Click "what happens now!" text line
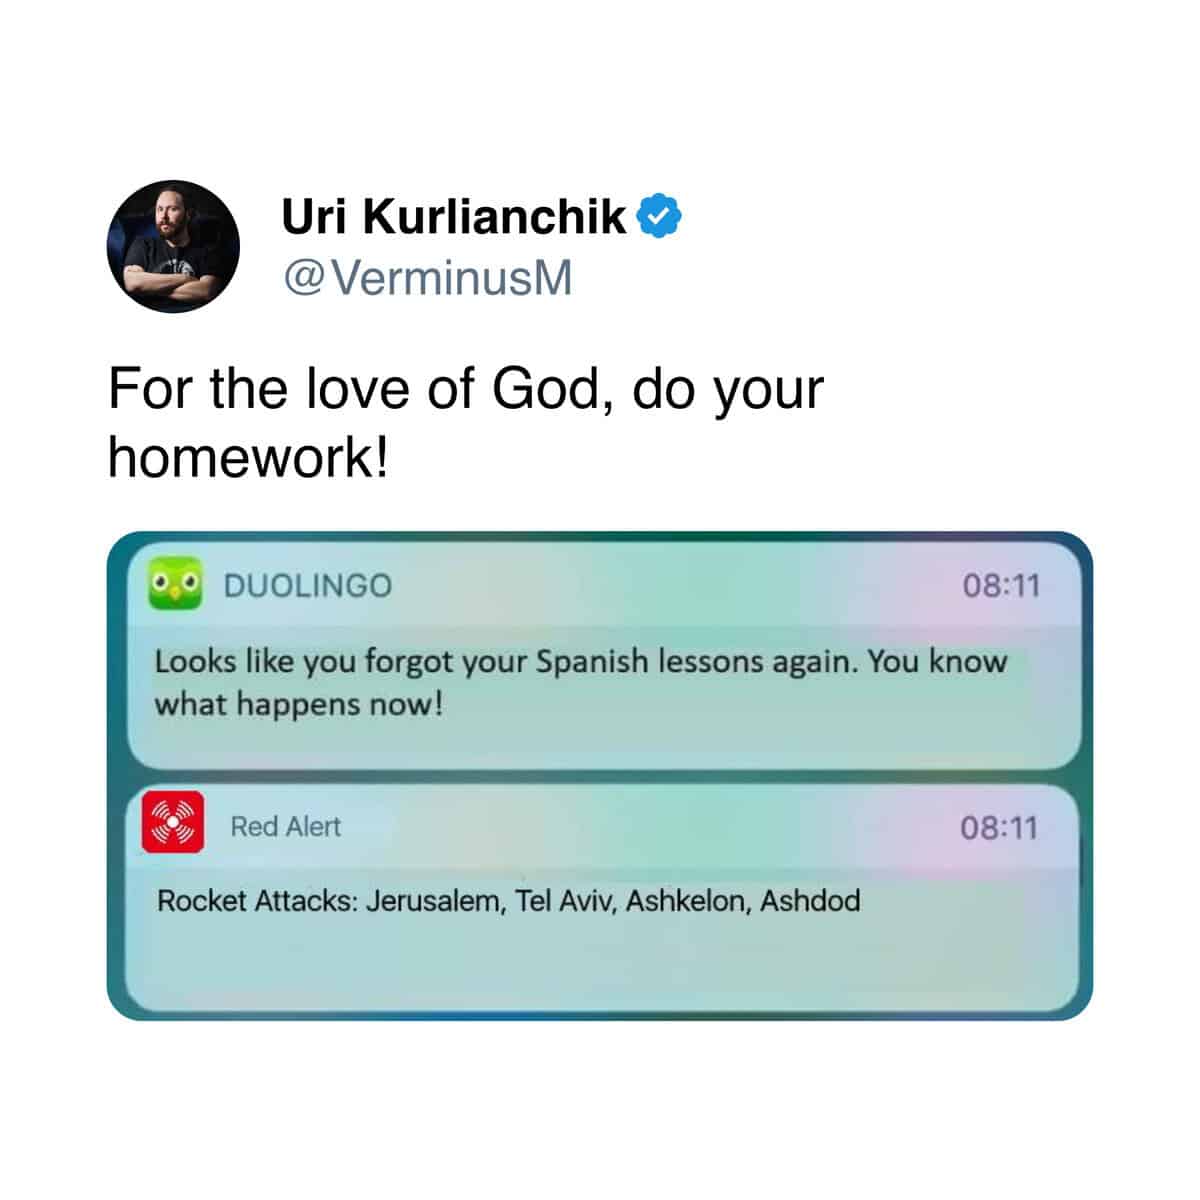This screenshot has width=1200, height=1200. [298, 705]
